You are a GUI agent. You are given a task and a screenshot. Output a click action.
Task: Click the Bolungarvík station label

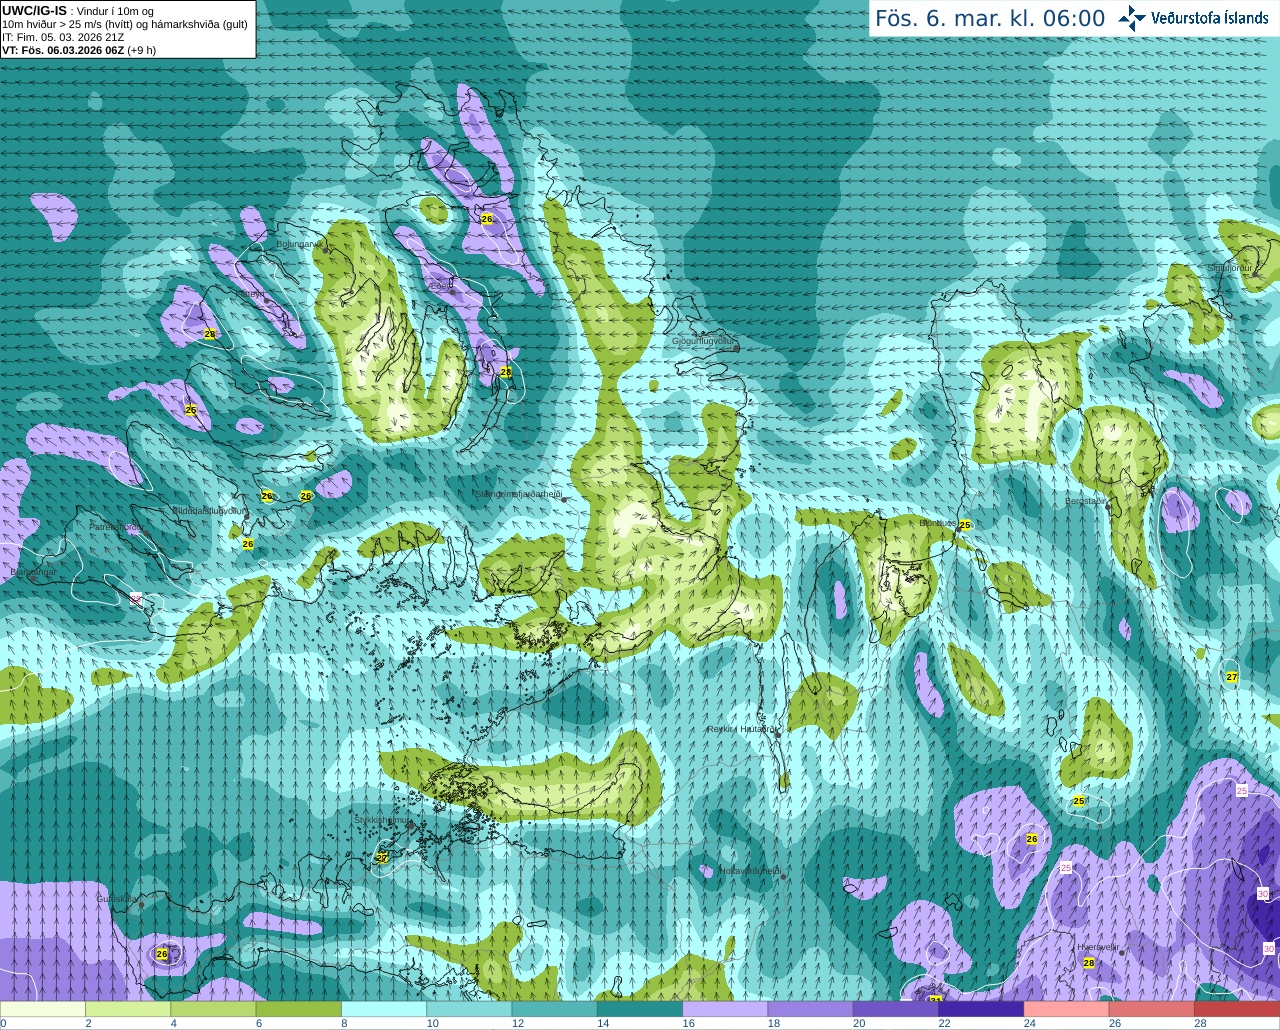299,243
